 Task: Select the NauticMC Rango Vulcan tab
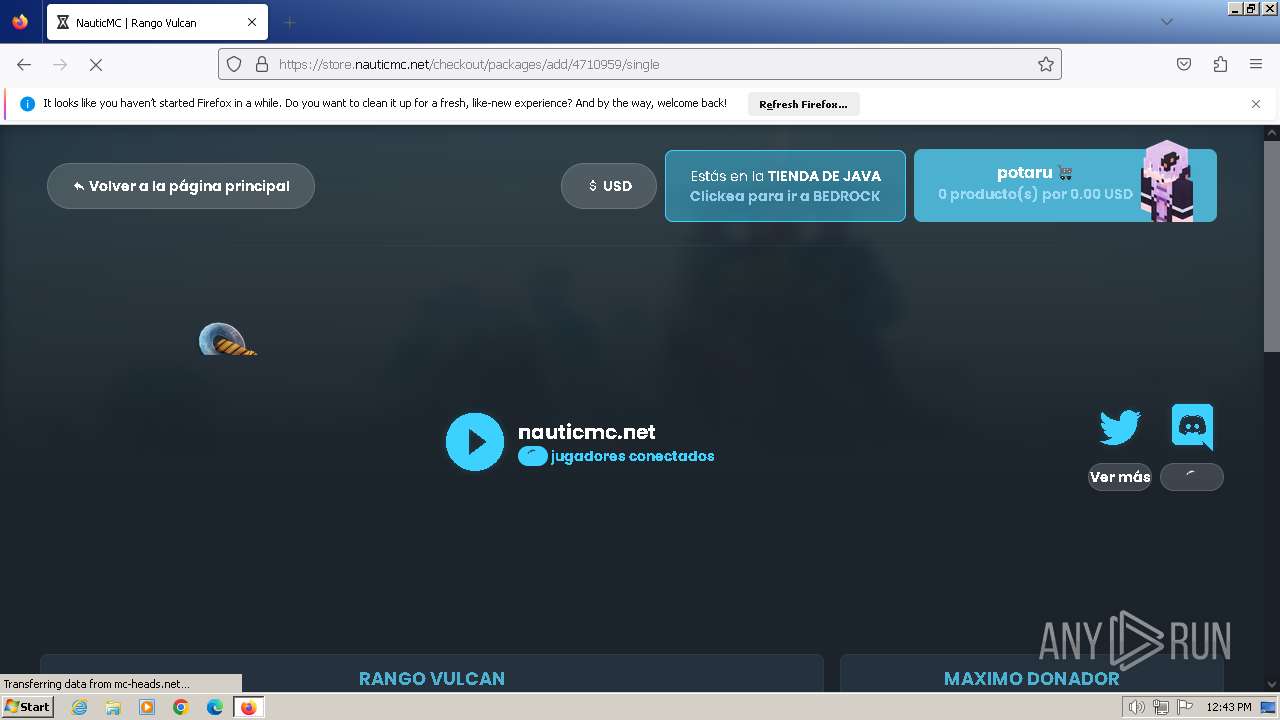(156, 22)
